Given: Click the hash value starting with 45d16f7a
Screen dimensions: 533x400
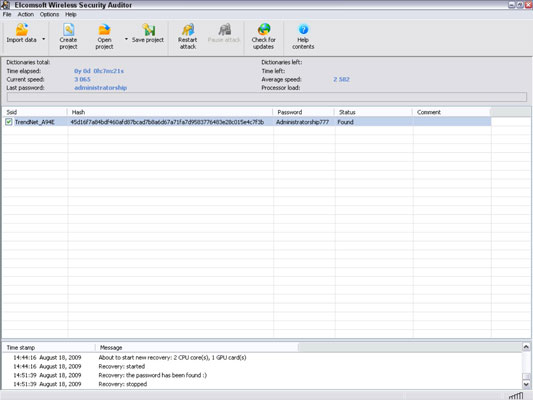Looking at the screenshot, I should coord(167,122).
